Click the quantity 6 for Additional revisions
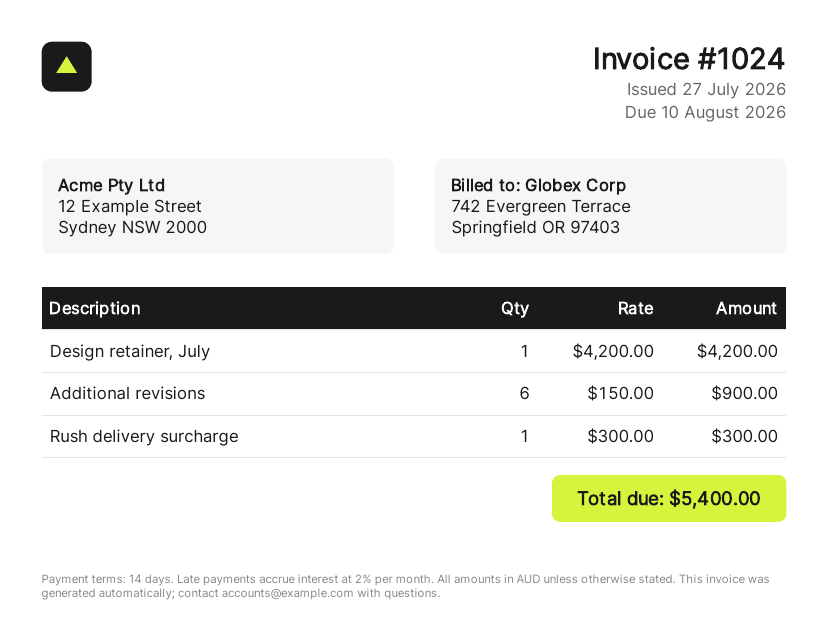 point(524,393)
